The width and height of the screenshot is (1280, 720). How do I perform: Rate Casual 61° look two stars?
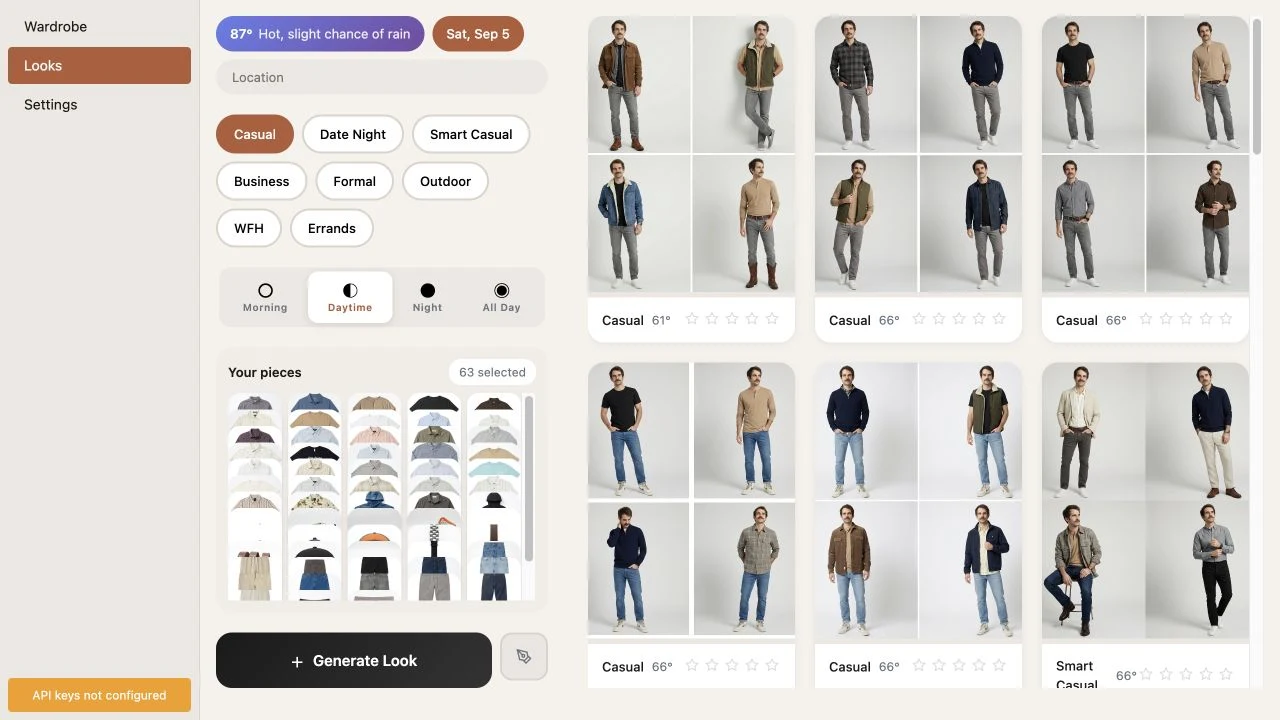712,319
